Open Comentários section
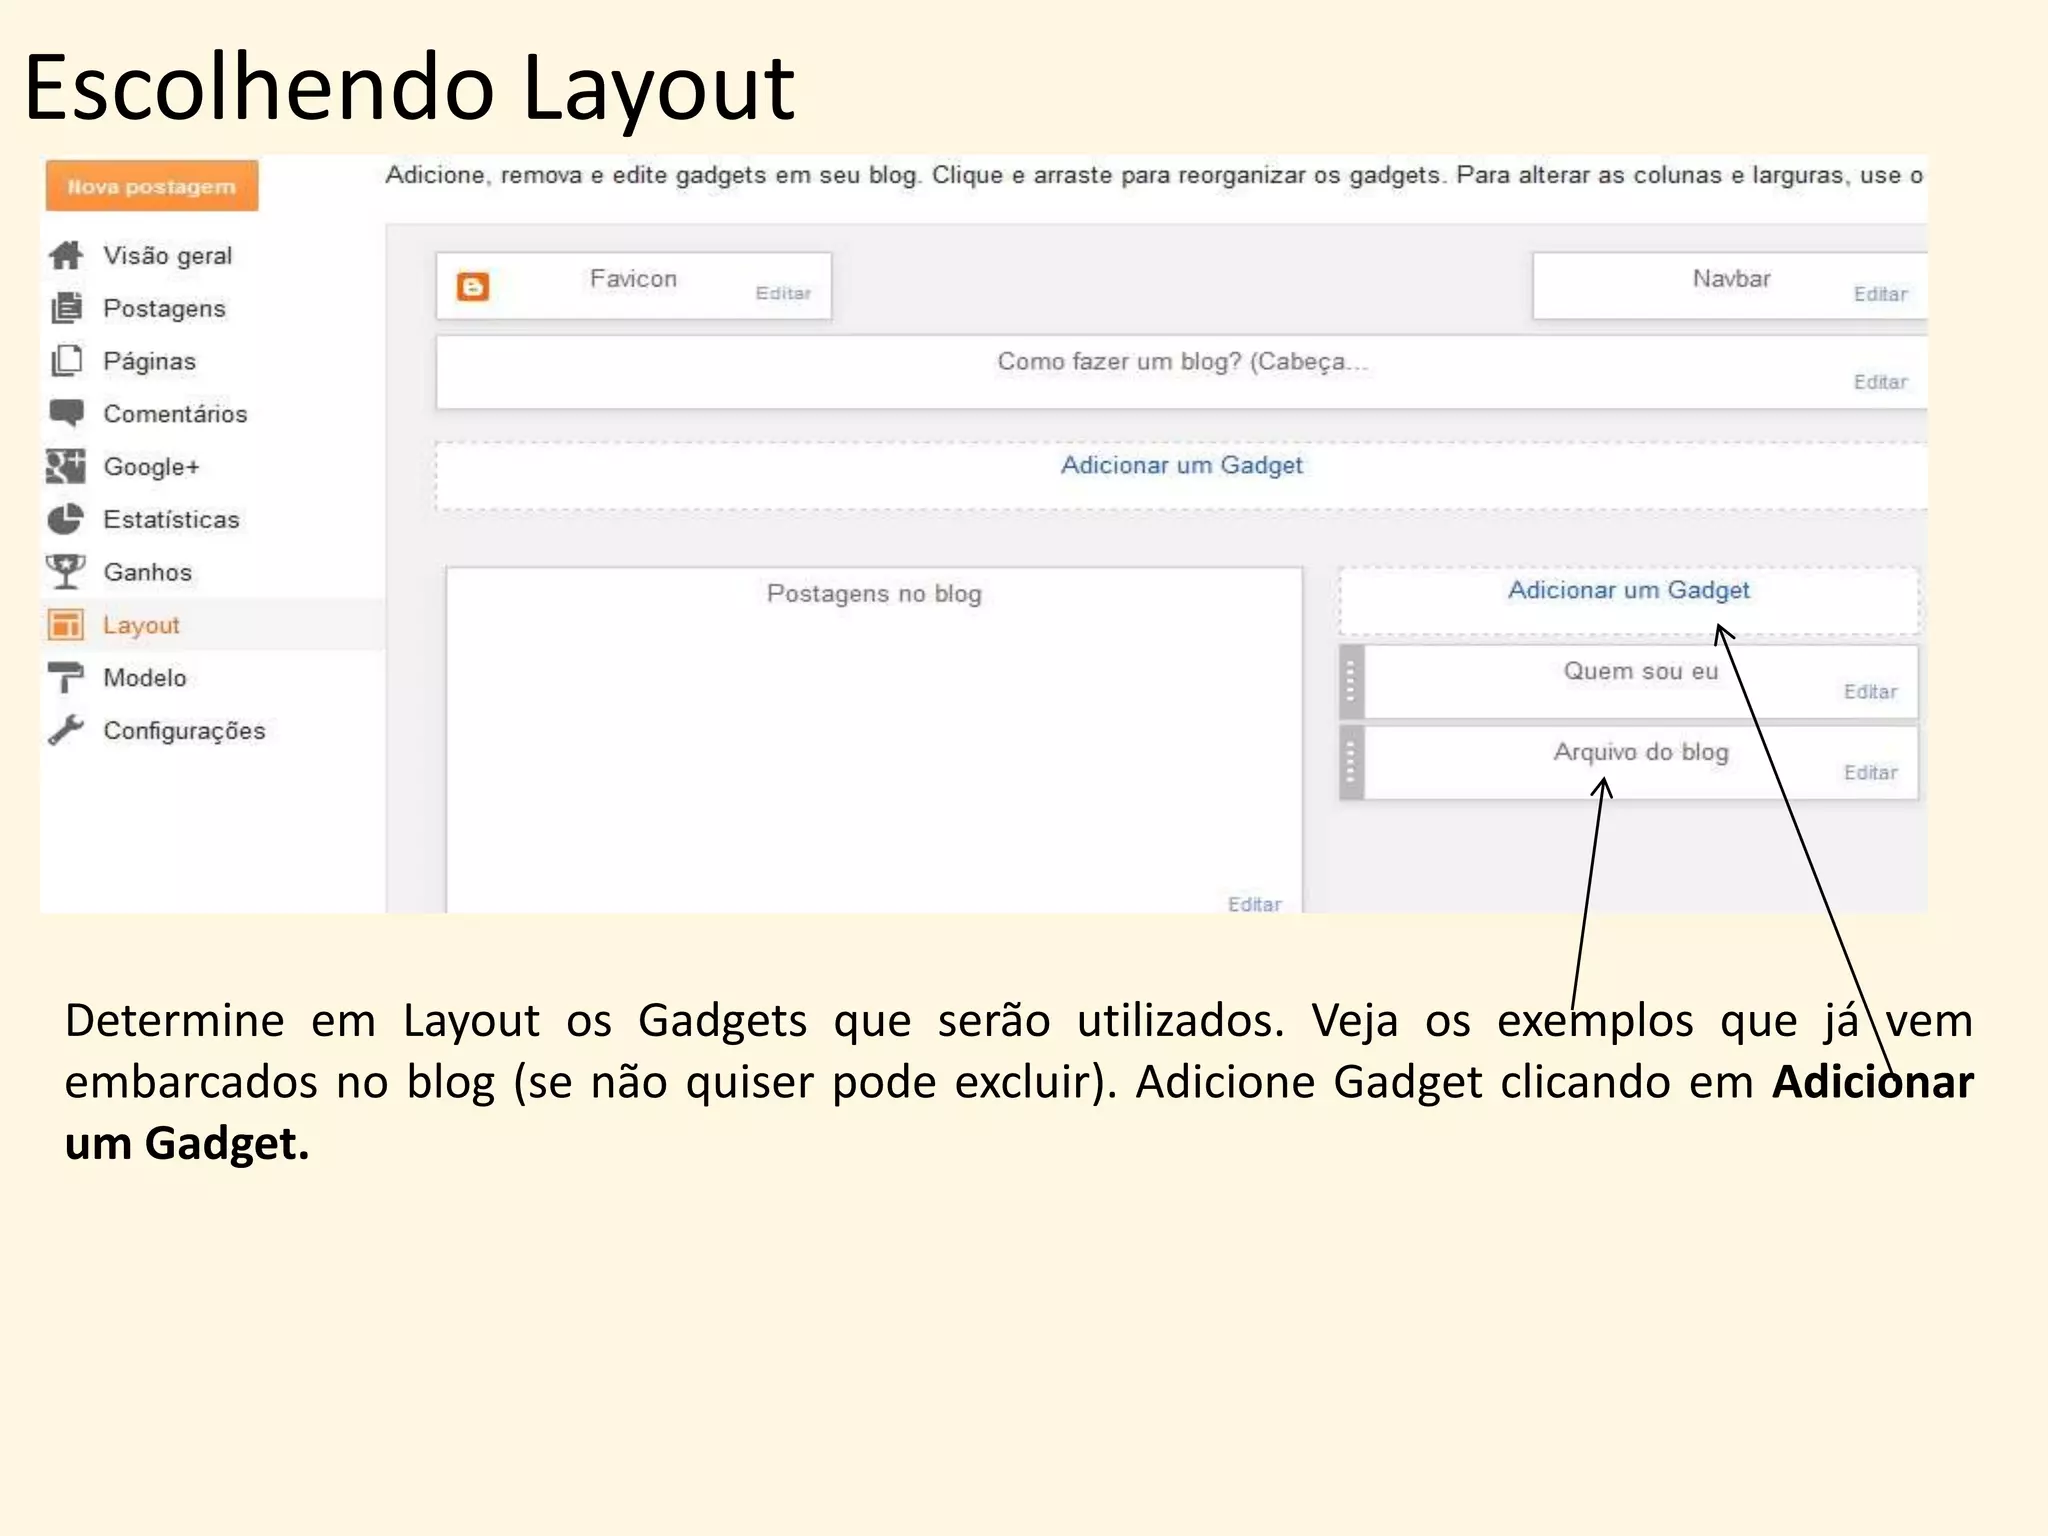 (x=175, y=414)
